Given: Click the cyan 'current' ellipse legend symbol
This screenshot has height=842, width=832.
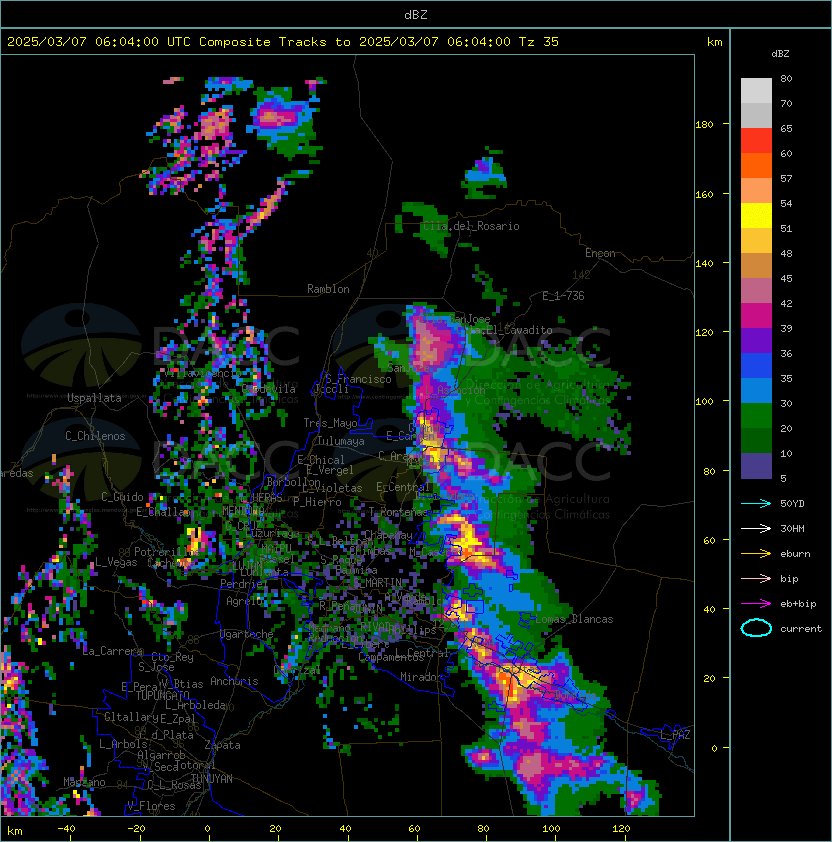Looking at the screenshot, I should (x=756, y=628).
